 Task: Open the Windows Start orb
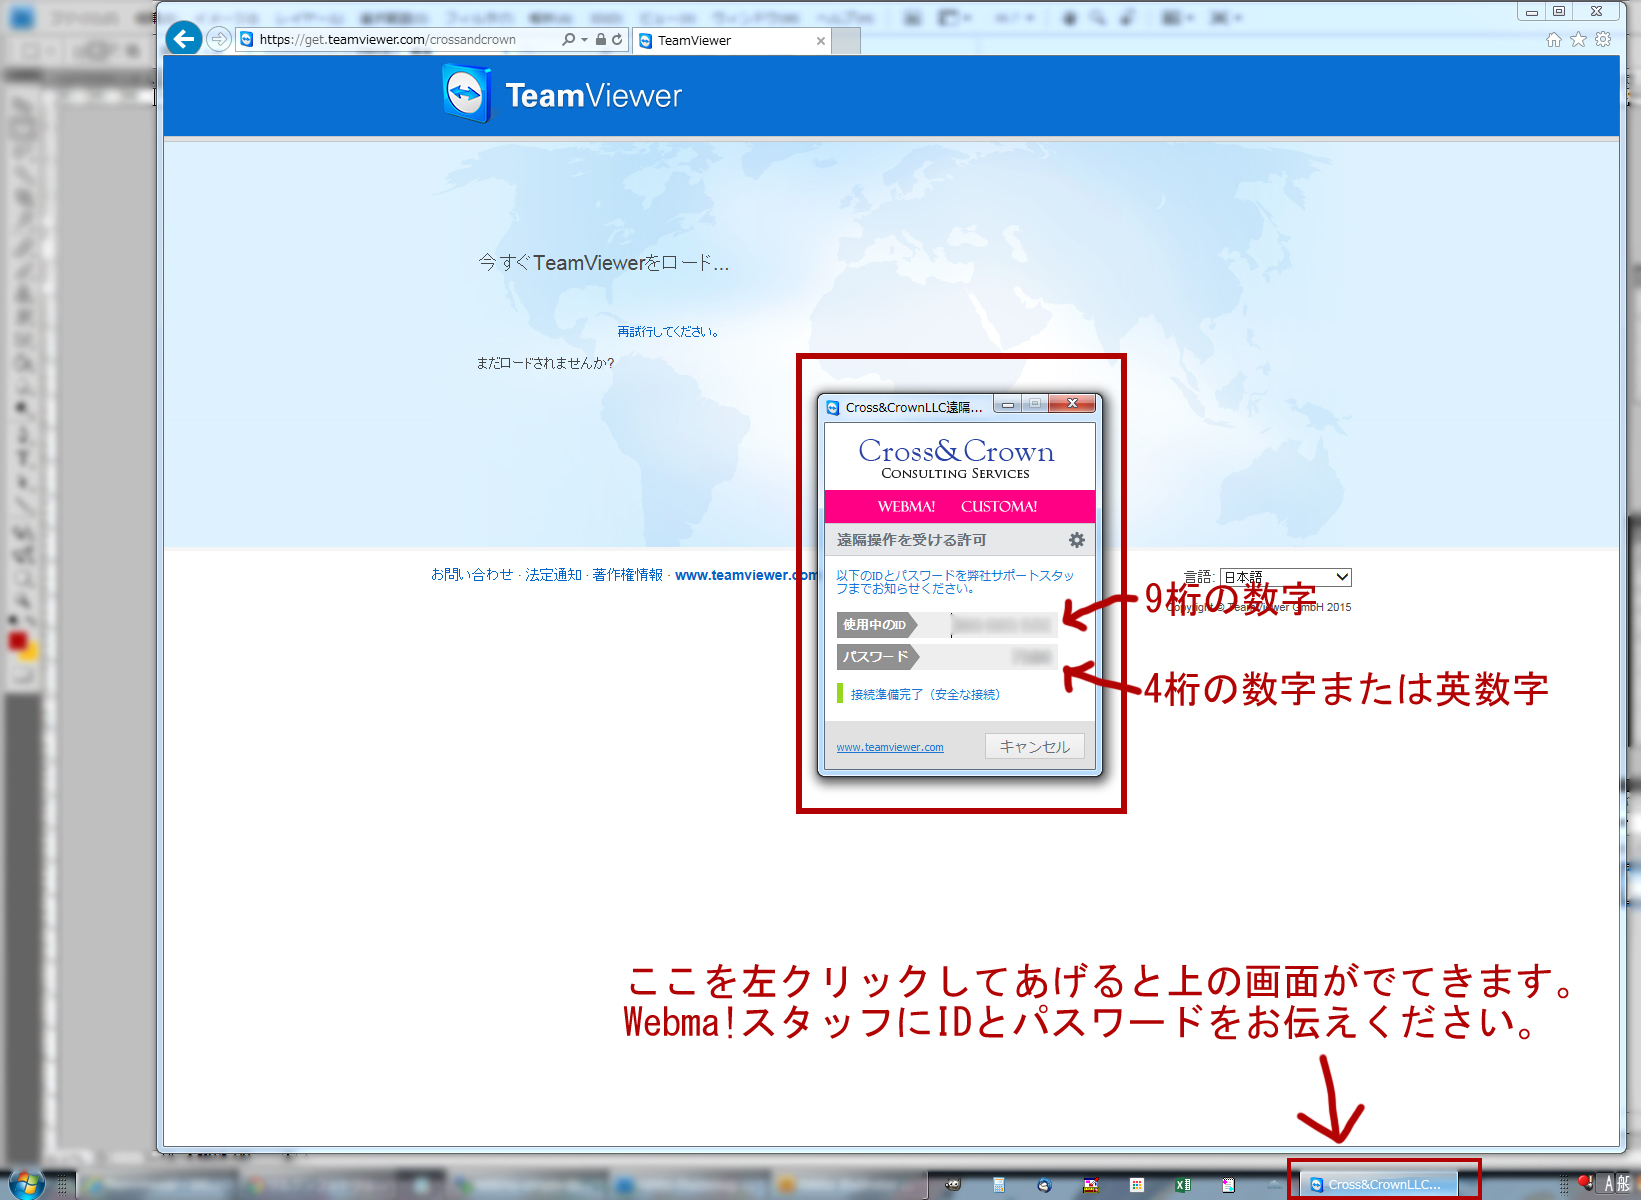point(26,1184)
